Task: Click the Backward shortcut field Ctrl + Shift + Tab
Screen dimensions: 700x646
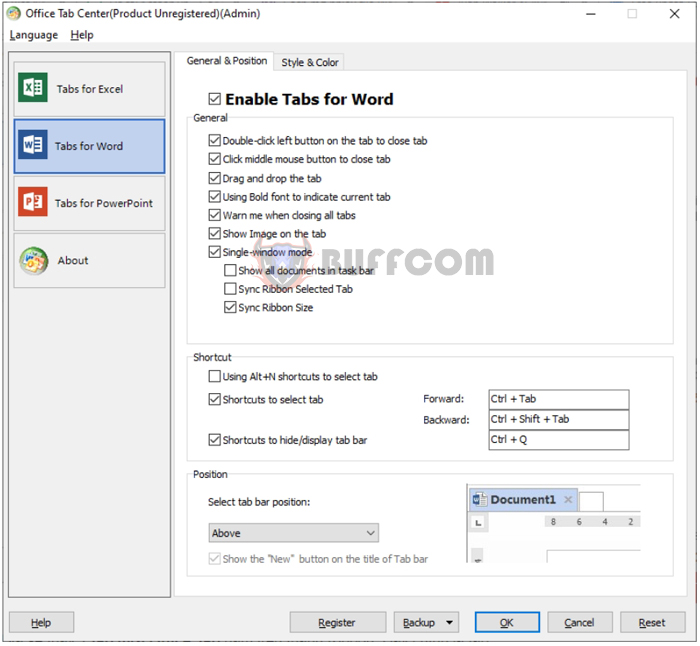Action: pos(558,419)
